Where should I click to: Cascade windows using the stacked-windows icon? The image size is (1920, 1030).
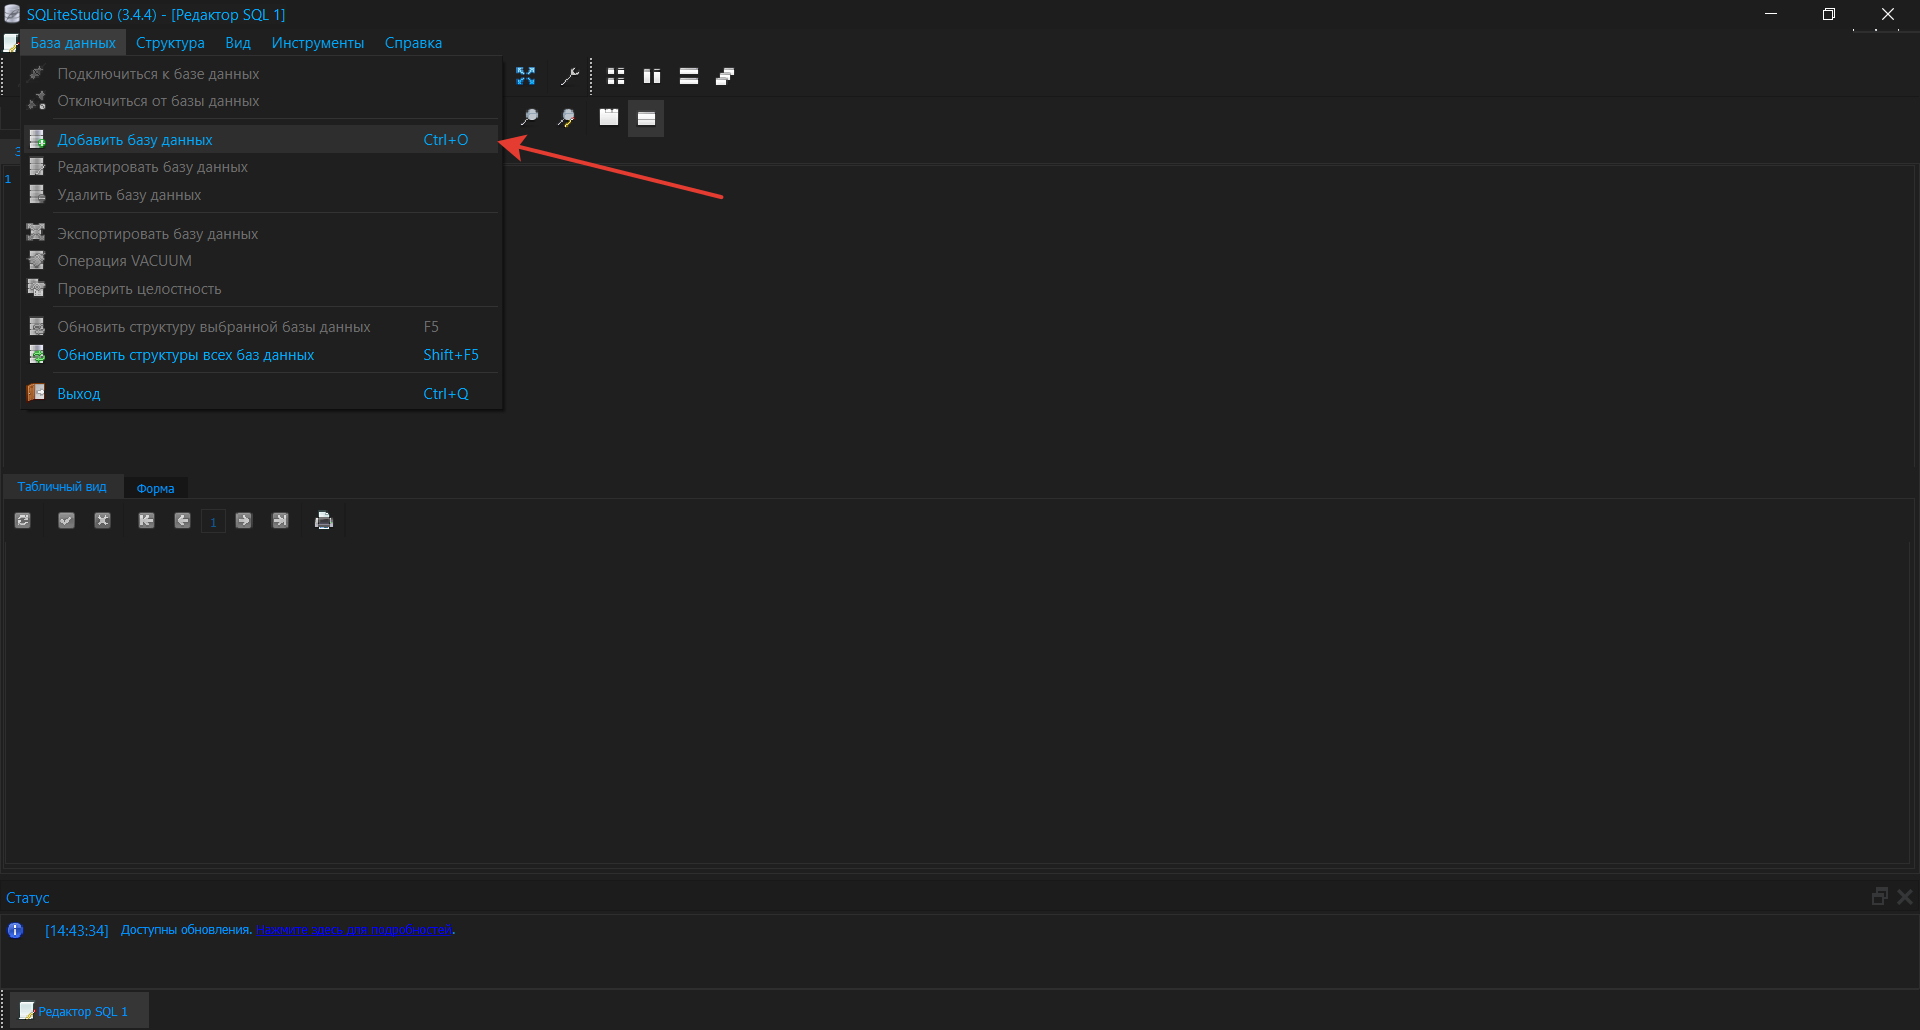[725, 76]
